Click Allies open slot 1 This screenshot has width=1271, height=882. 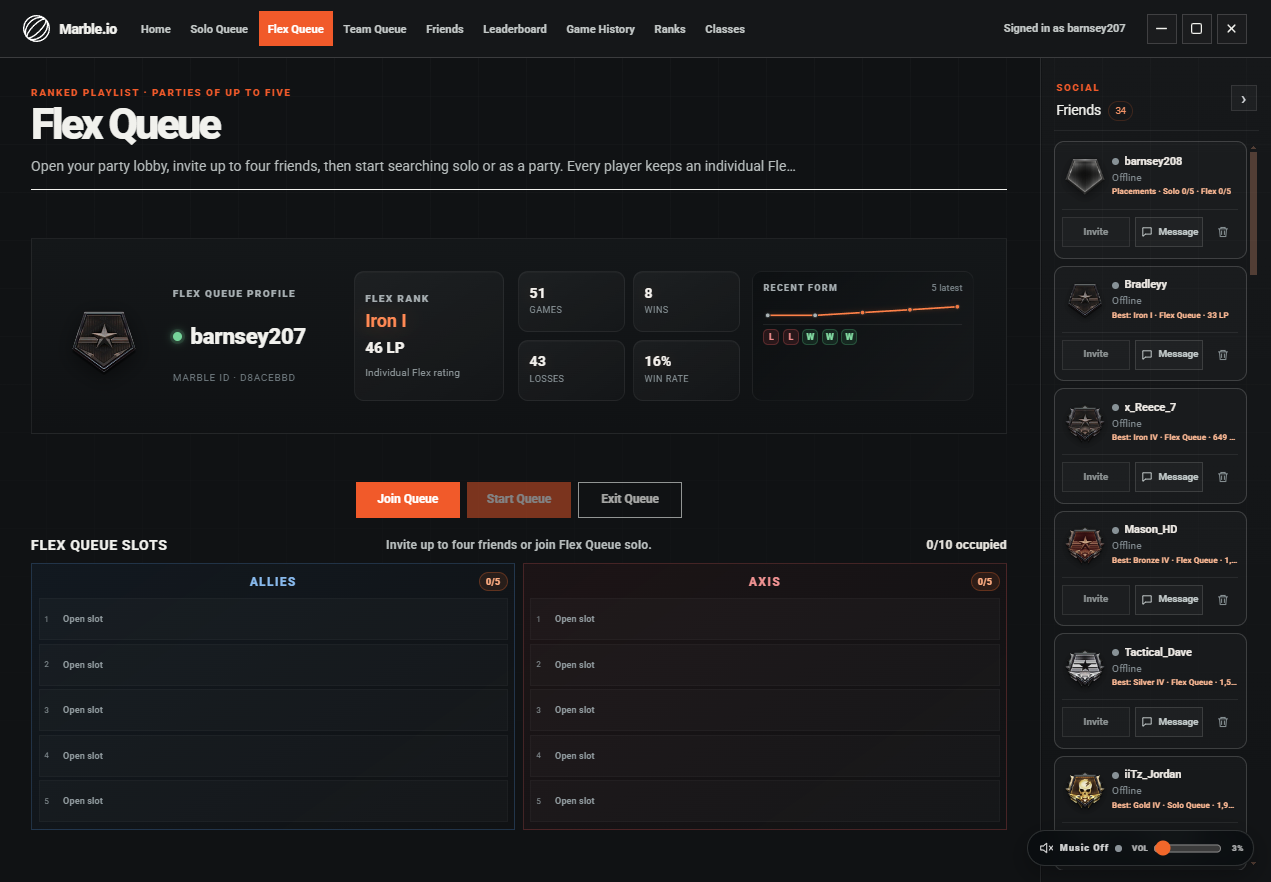[273, 619]
